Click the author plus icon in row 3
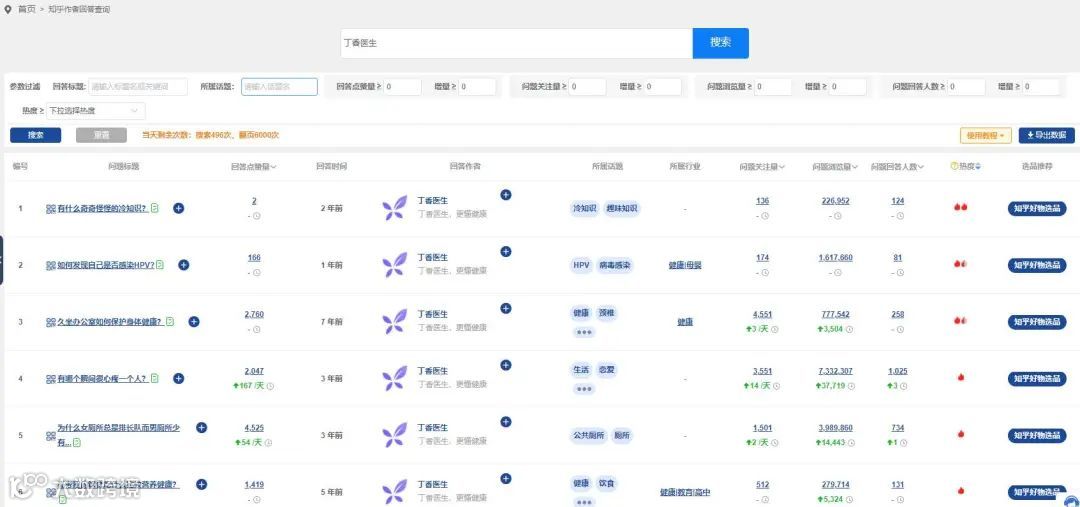The width and height of the screenshot is (1080, 507). 506,309
